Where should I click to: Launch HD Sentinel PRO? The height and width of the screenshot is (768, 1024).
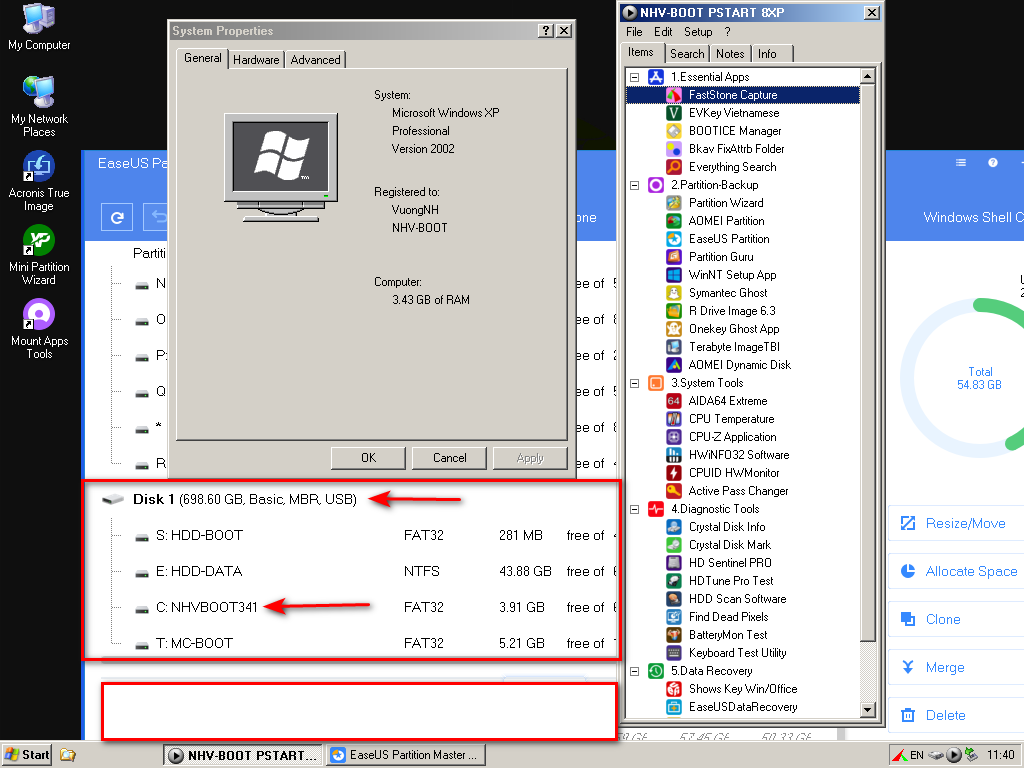click(729, 563)
